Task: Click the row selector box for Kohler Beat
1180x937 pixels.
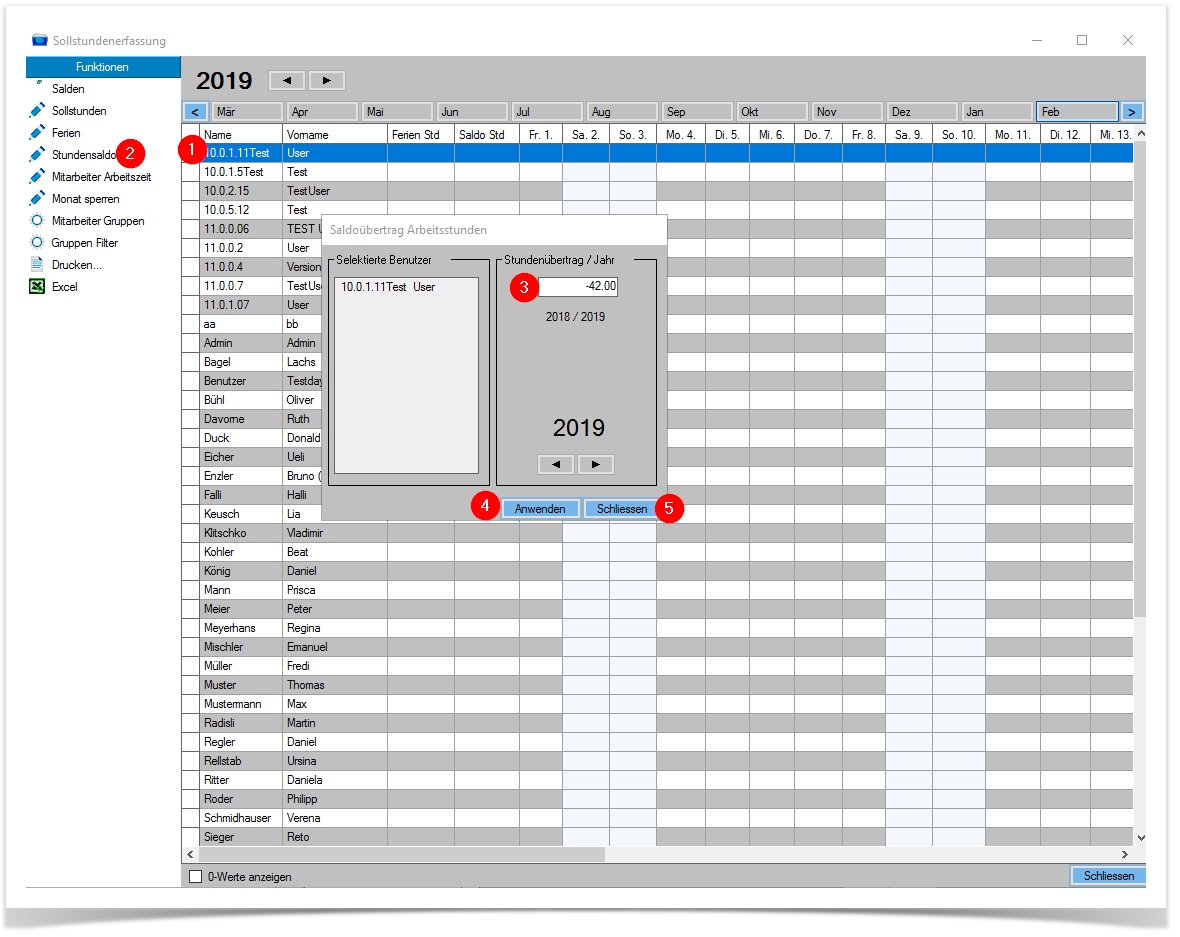Action: (191, 552)
